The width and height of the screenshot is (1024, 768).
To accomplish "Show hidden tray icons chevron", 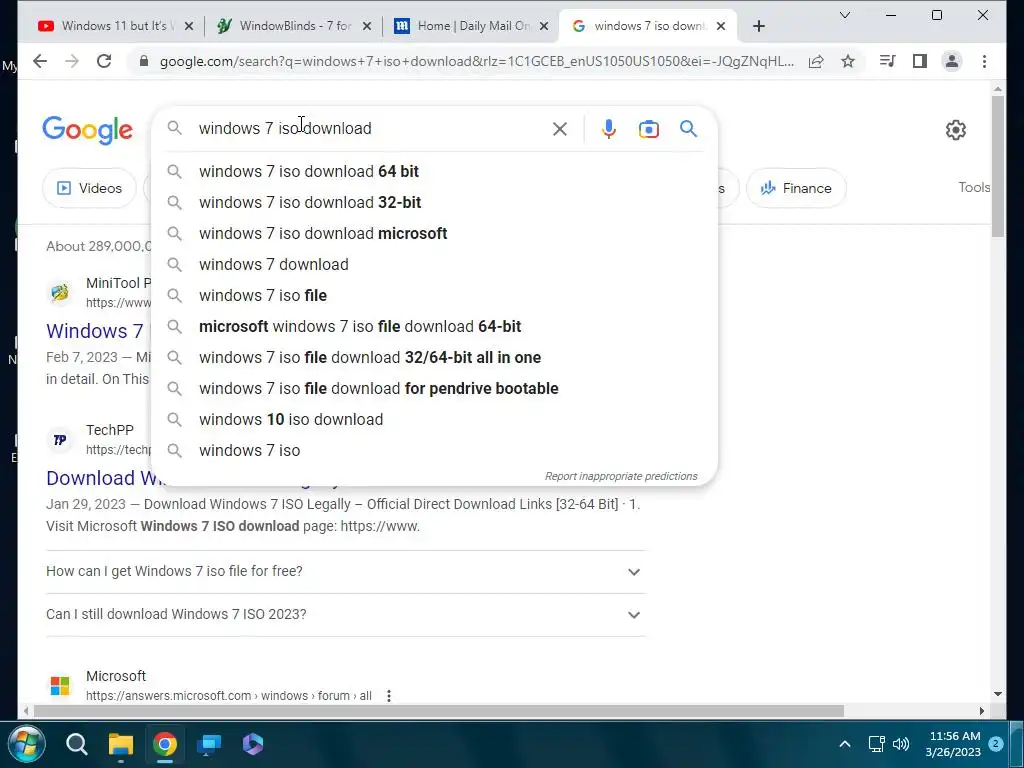I will pyautogui.click(x=844, y=744).
